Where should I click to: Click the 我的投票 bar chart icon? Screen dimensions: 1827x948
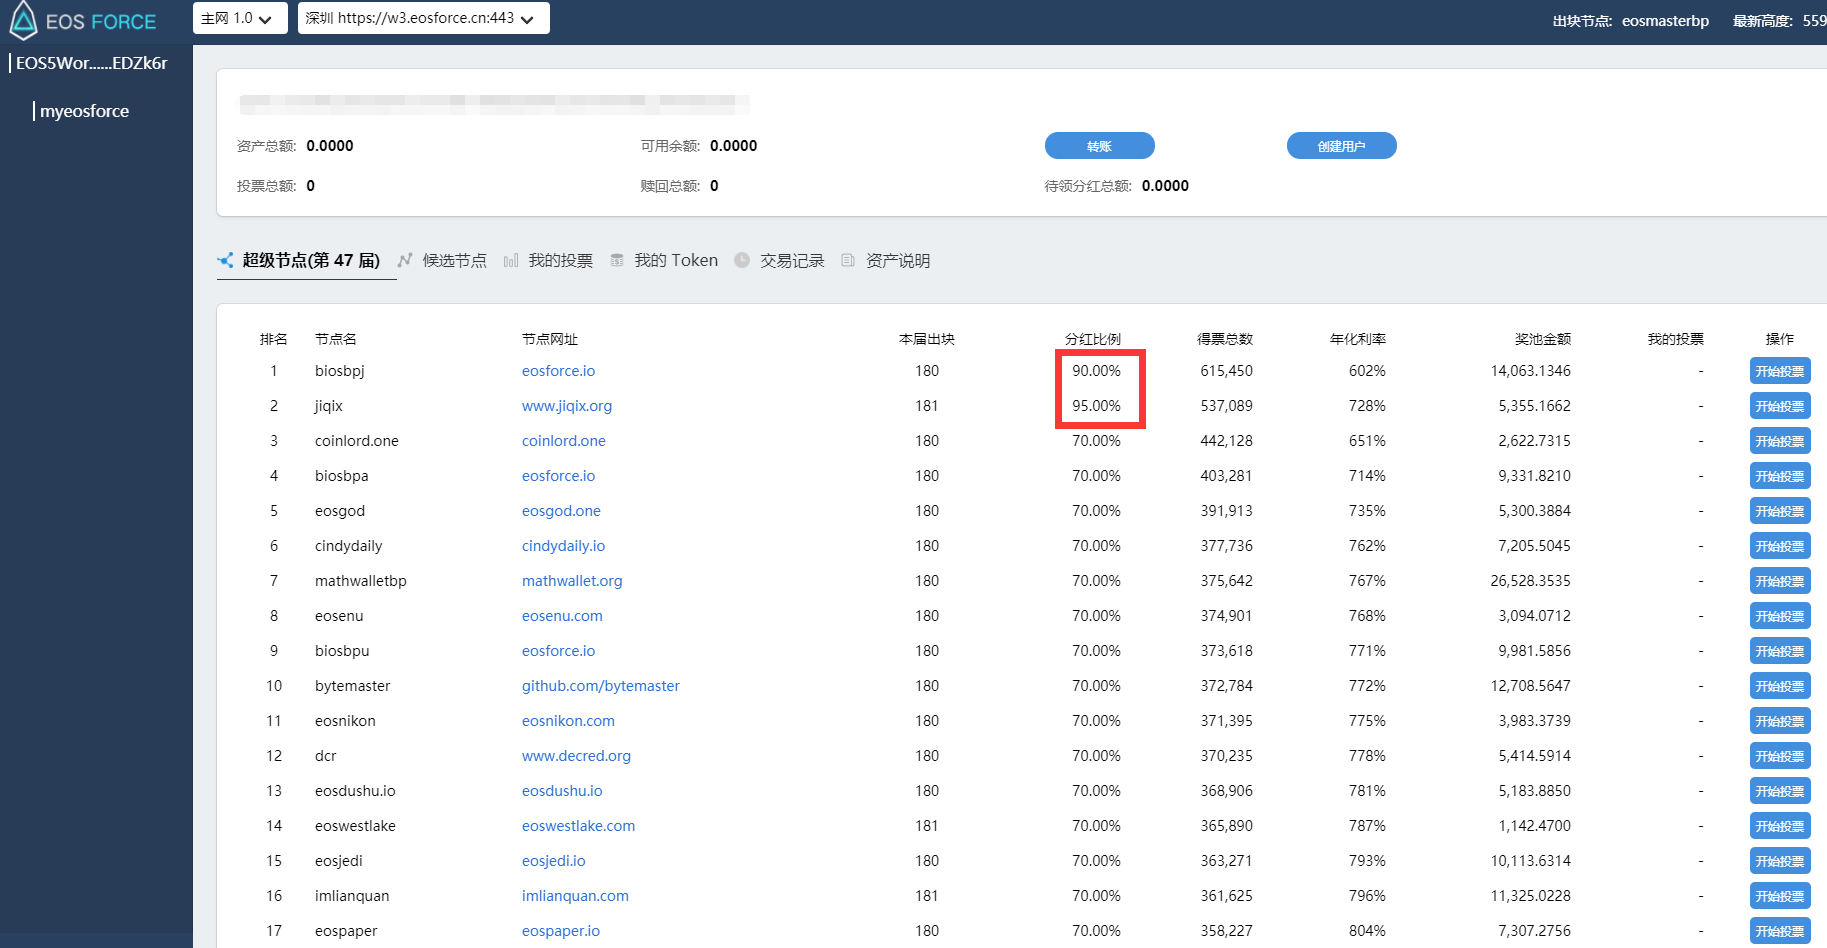pos(511,261)
